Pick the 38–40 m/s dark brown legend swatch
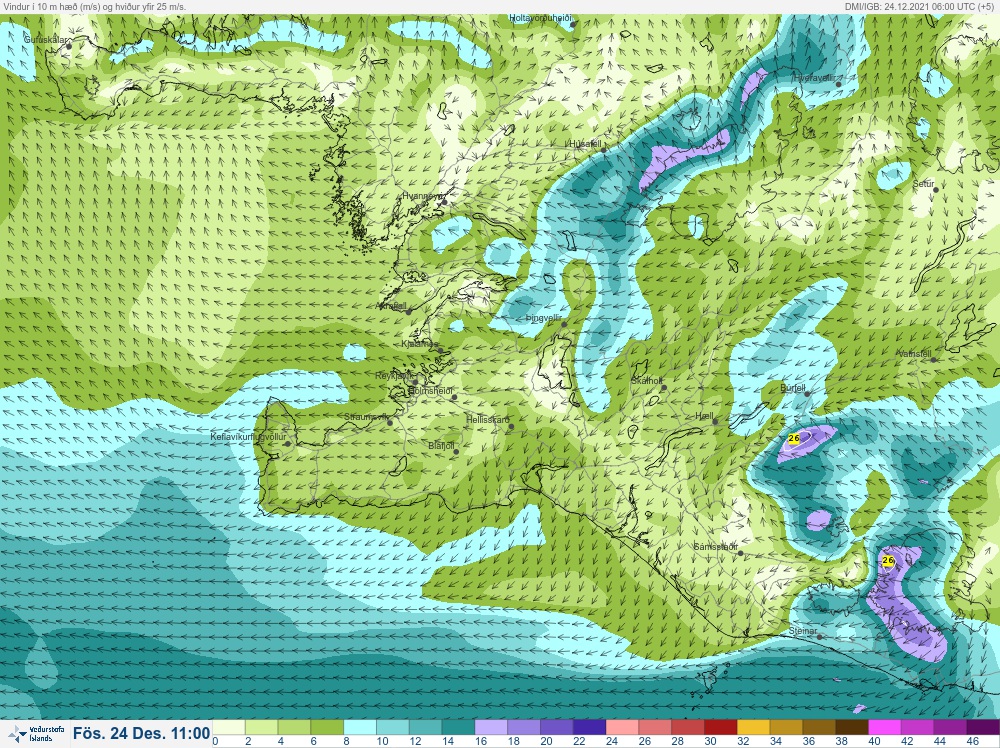 pyautogui.click(x=853, y=728)
